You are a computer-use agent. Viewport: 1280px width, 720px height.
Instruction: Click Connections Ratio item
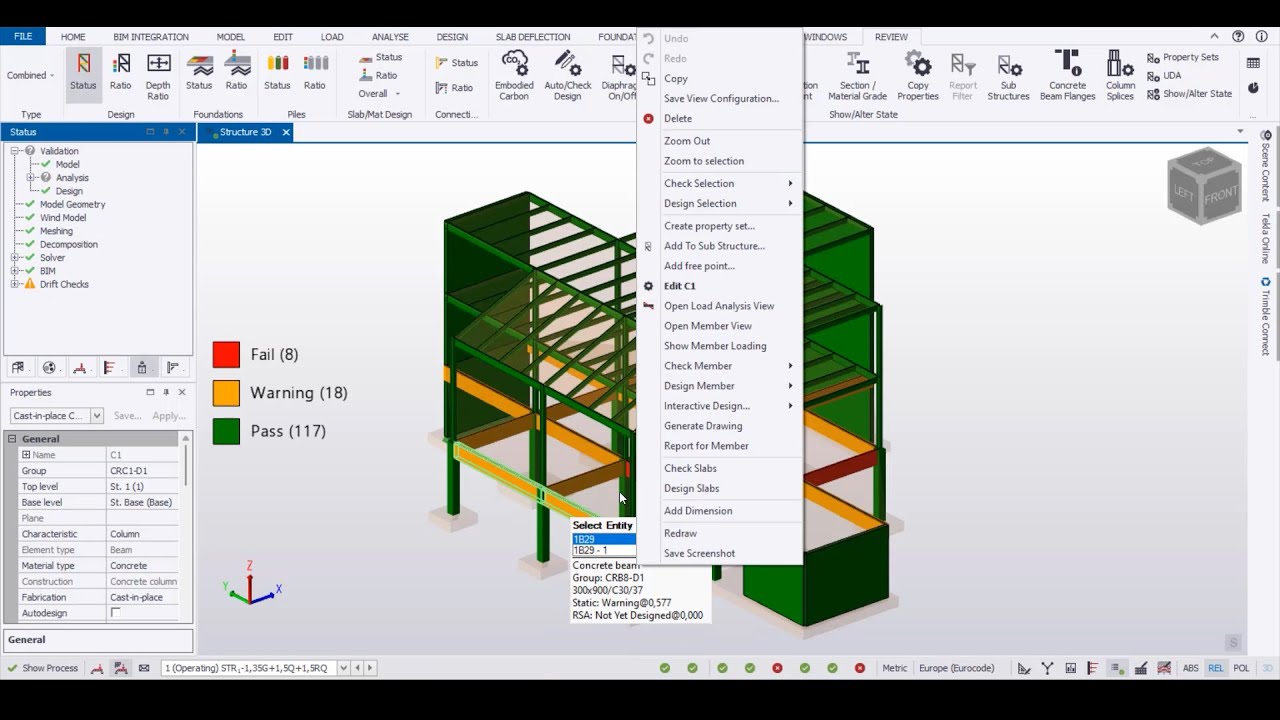pos(454,88)
